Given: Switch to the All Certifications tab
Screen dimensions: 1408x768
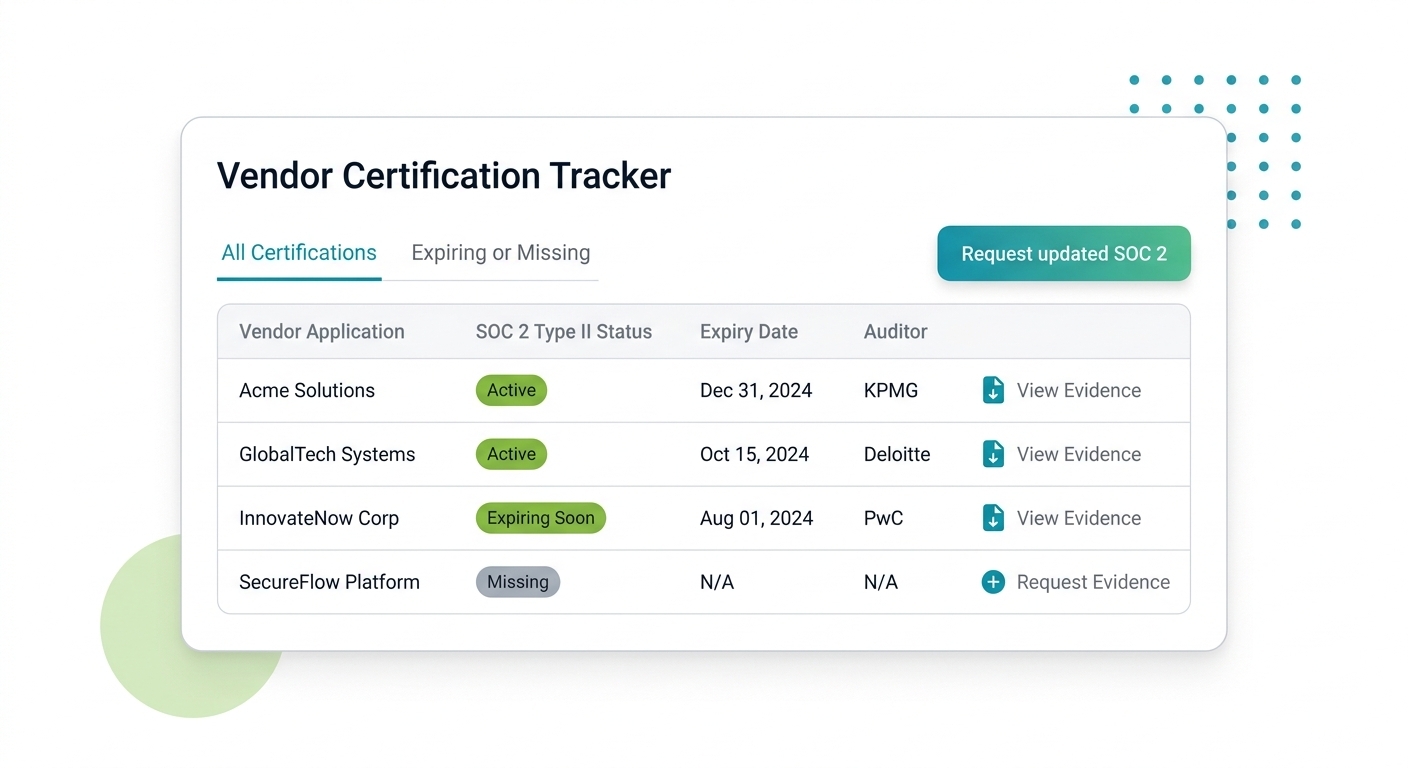Looking at the screenshot, I should tap(299, 253).
